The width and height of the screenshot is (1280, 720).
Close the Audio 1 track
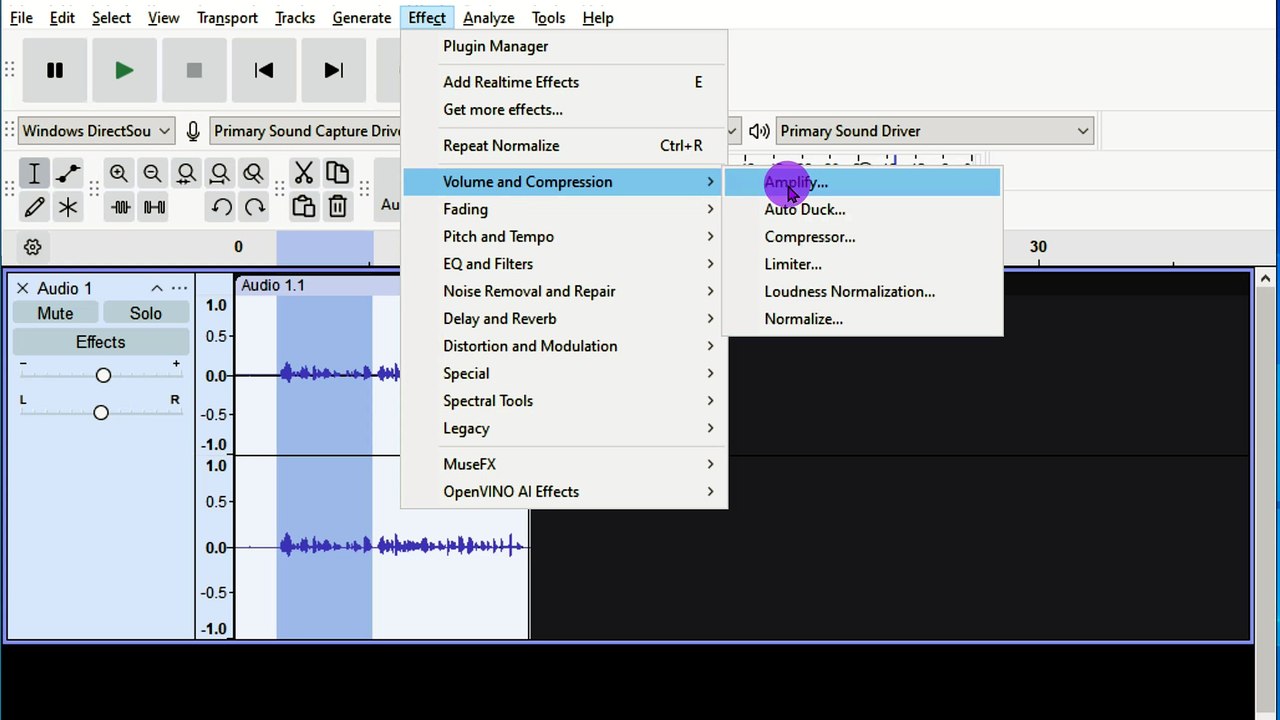pyautogui.click(x=22, y=288)
